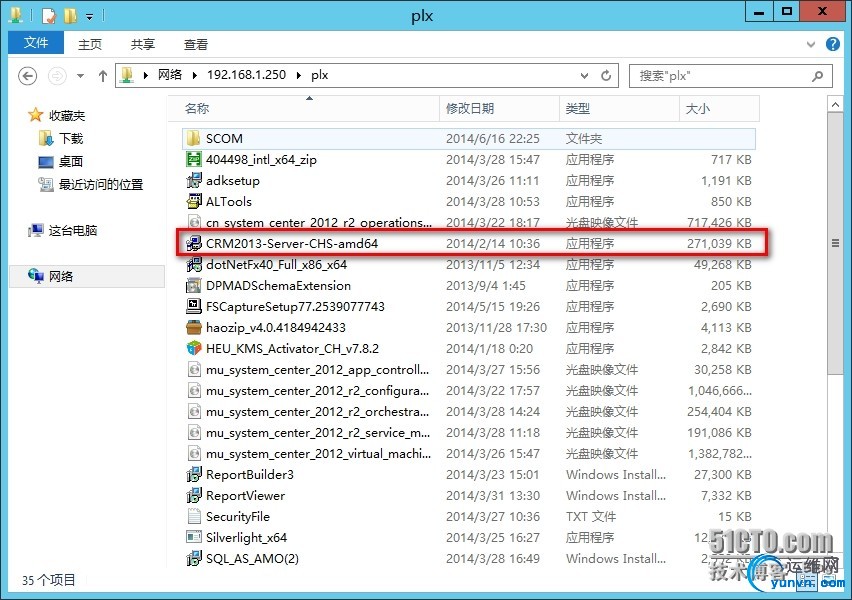Screen dimensions: 852x600
Task: Click the cn_system_center_2012_r2_operations disc image icon
Action: [x=193, y=222]
